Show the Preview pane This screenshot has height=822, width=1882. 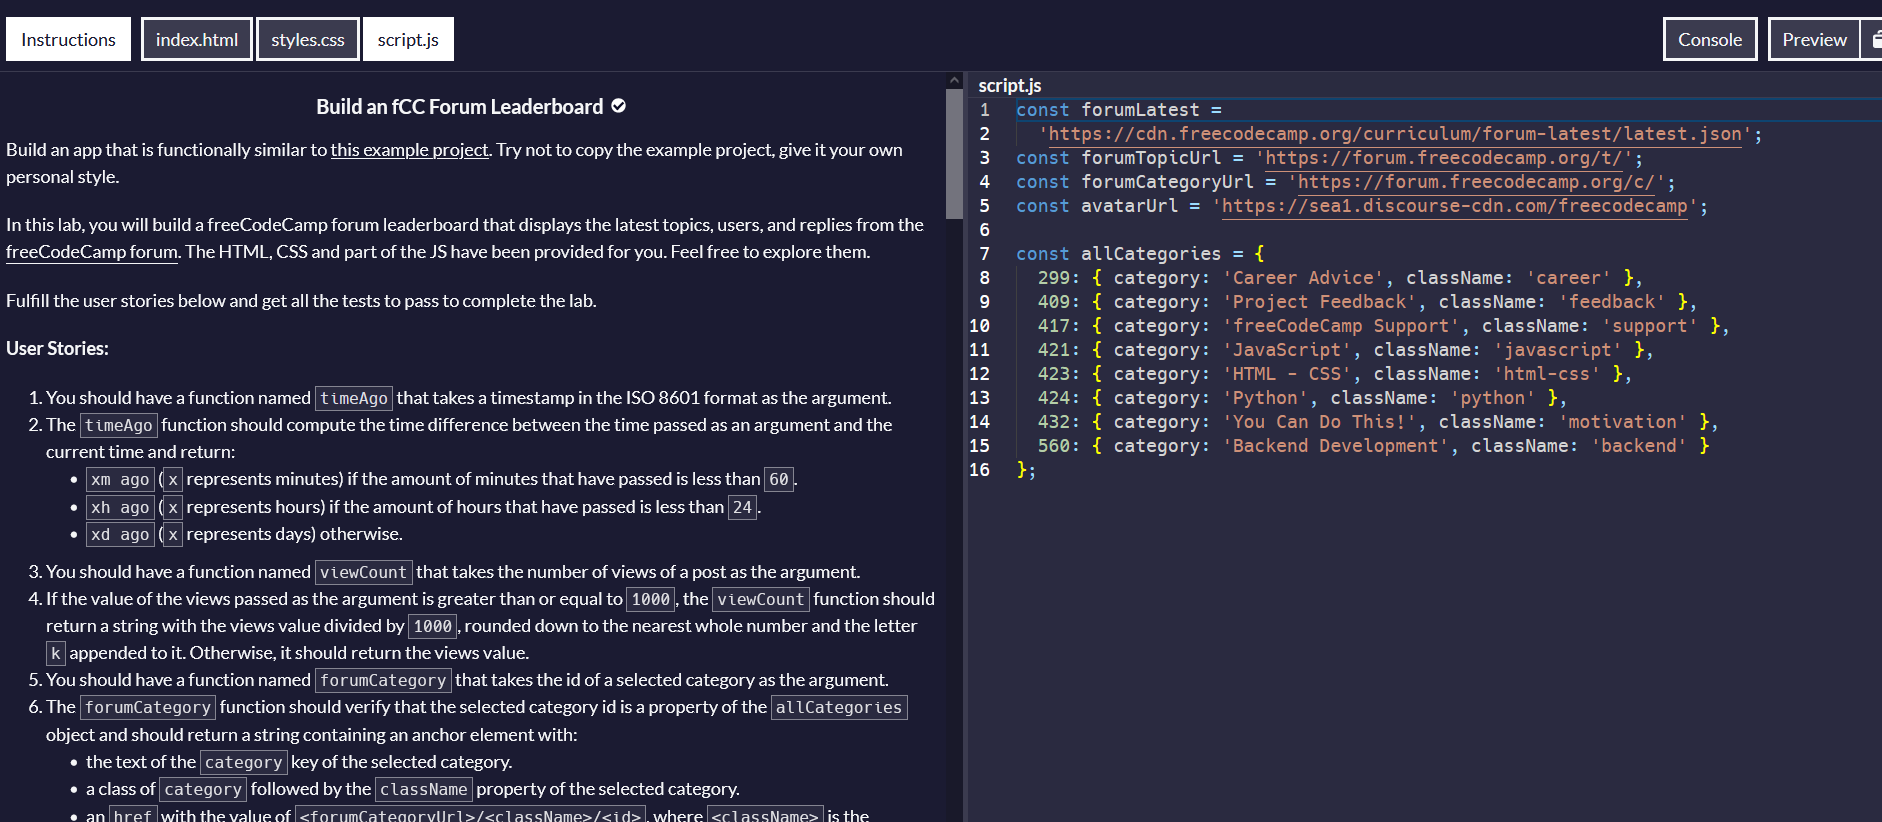(1814, 39)
